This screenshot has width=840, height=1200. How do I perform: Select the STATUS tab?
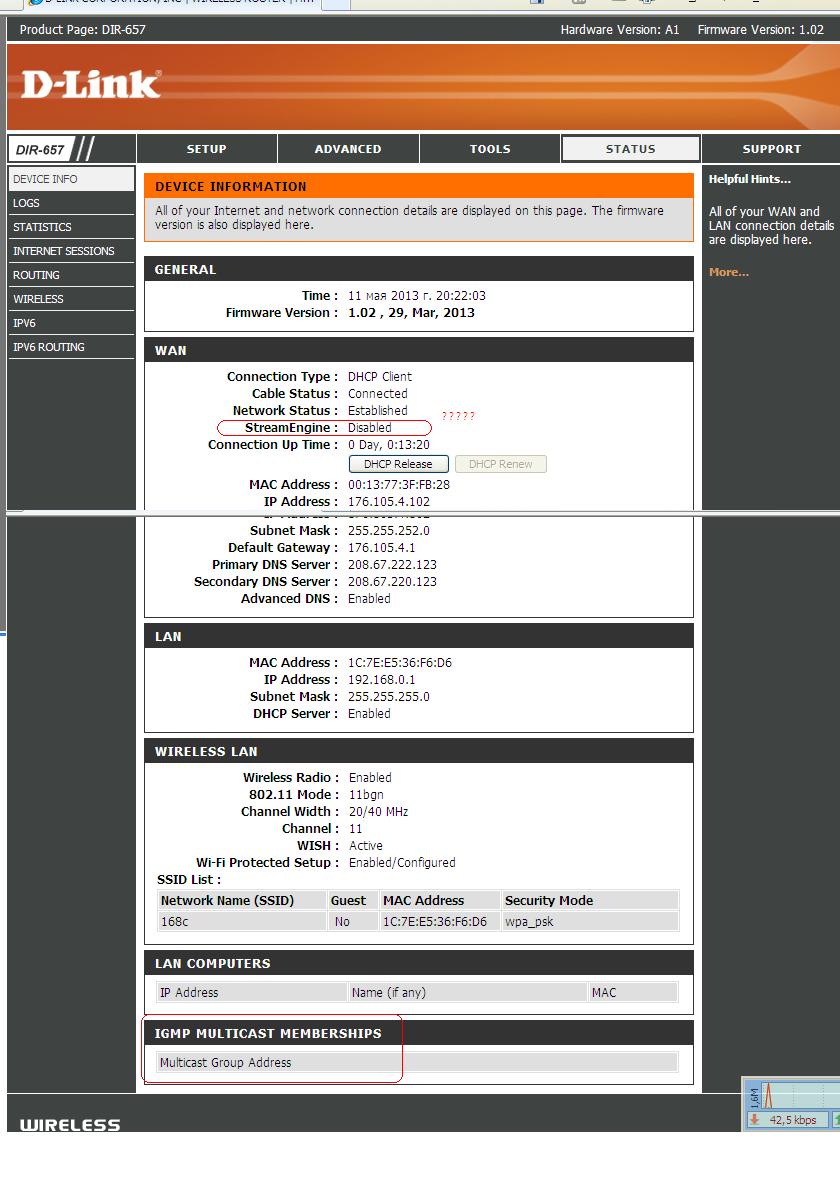coord(631,149)
